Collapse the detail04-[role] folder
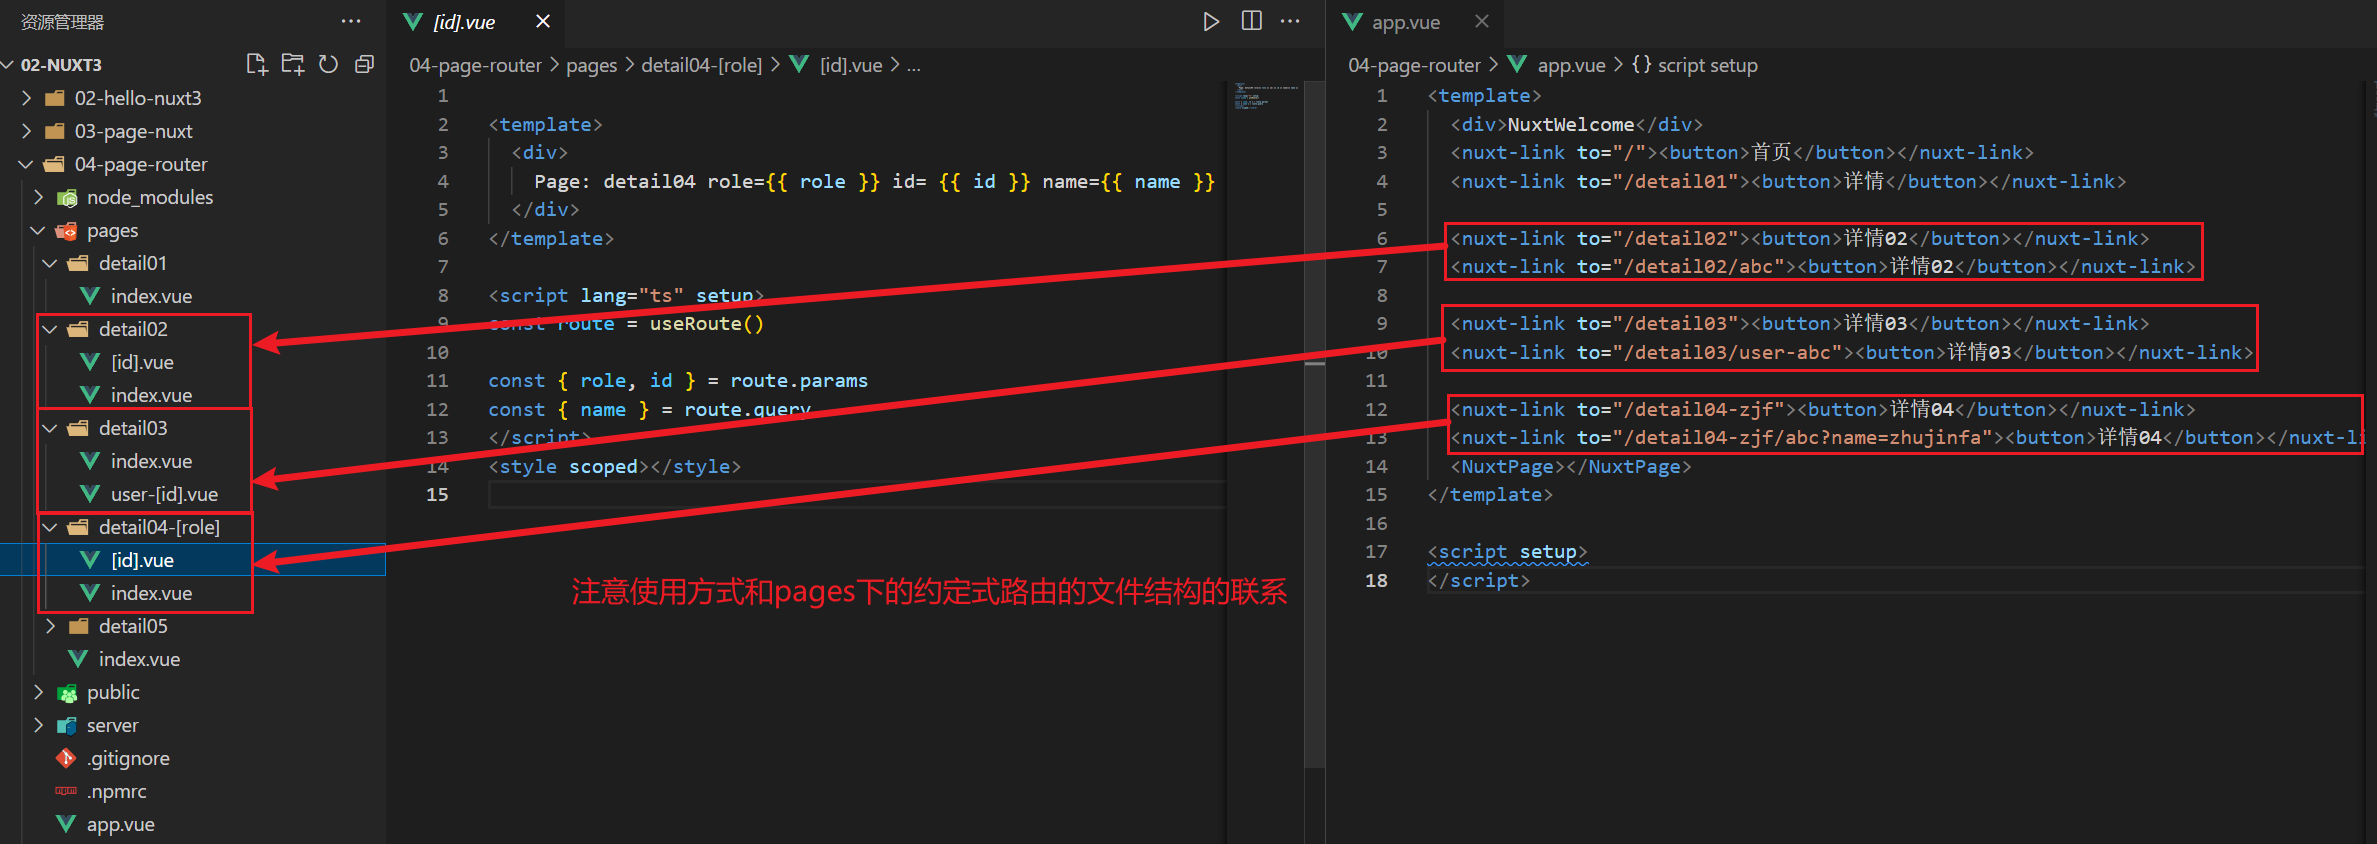 51,527
